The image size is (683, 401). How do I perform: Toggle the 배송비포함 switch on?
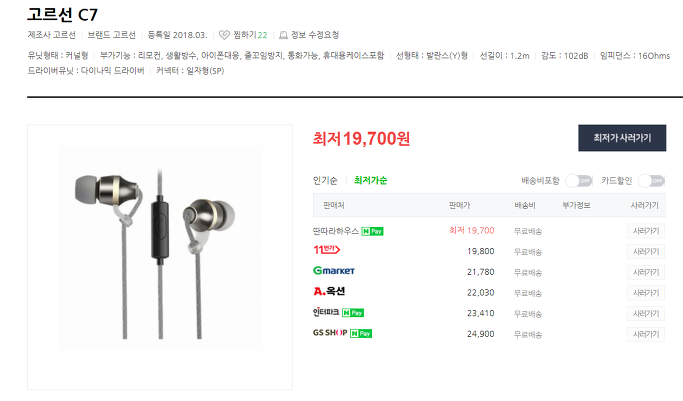click(x=579, y=181)
